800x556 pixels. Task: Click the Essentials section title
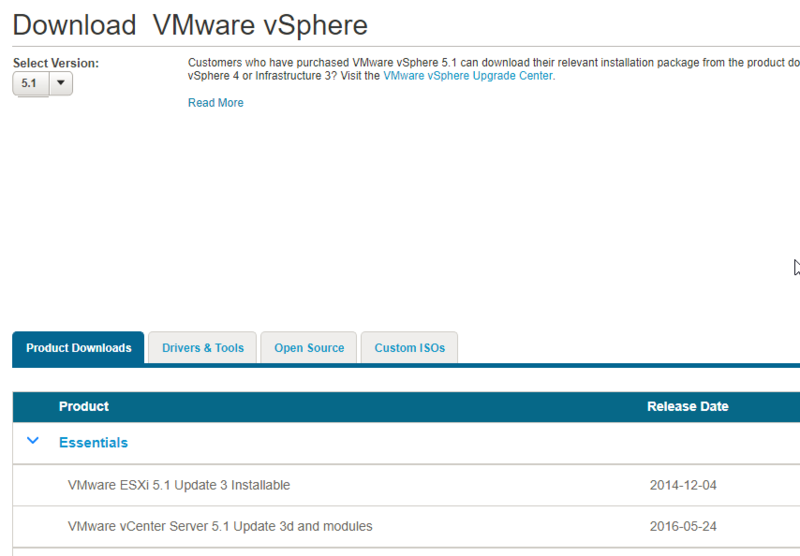[x=93, y=442]
